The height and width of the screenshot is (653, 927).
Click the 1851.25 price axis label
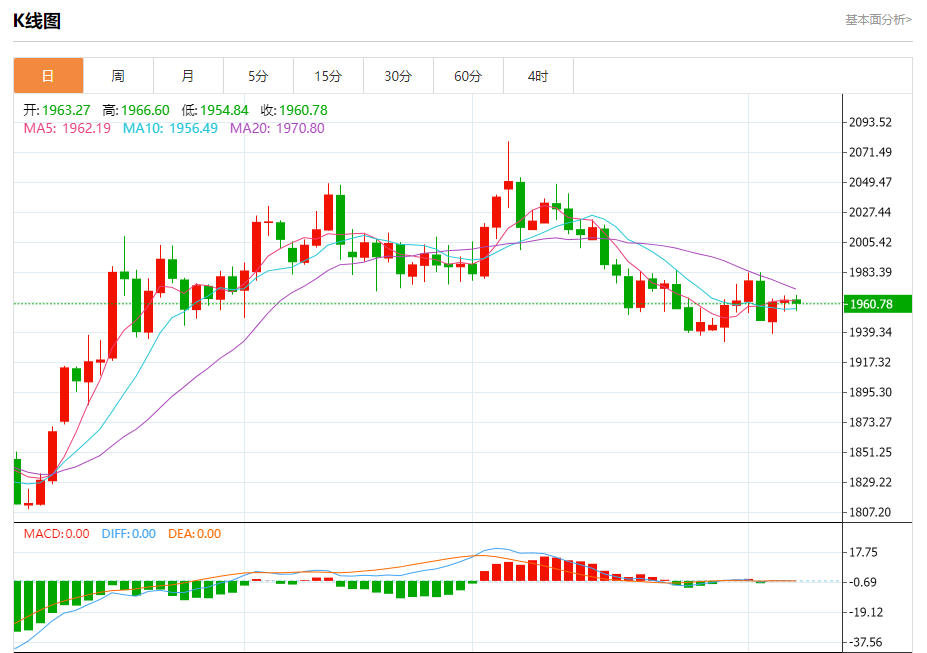click(870, 453)
